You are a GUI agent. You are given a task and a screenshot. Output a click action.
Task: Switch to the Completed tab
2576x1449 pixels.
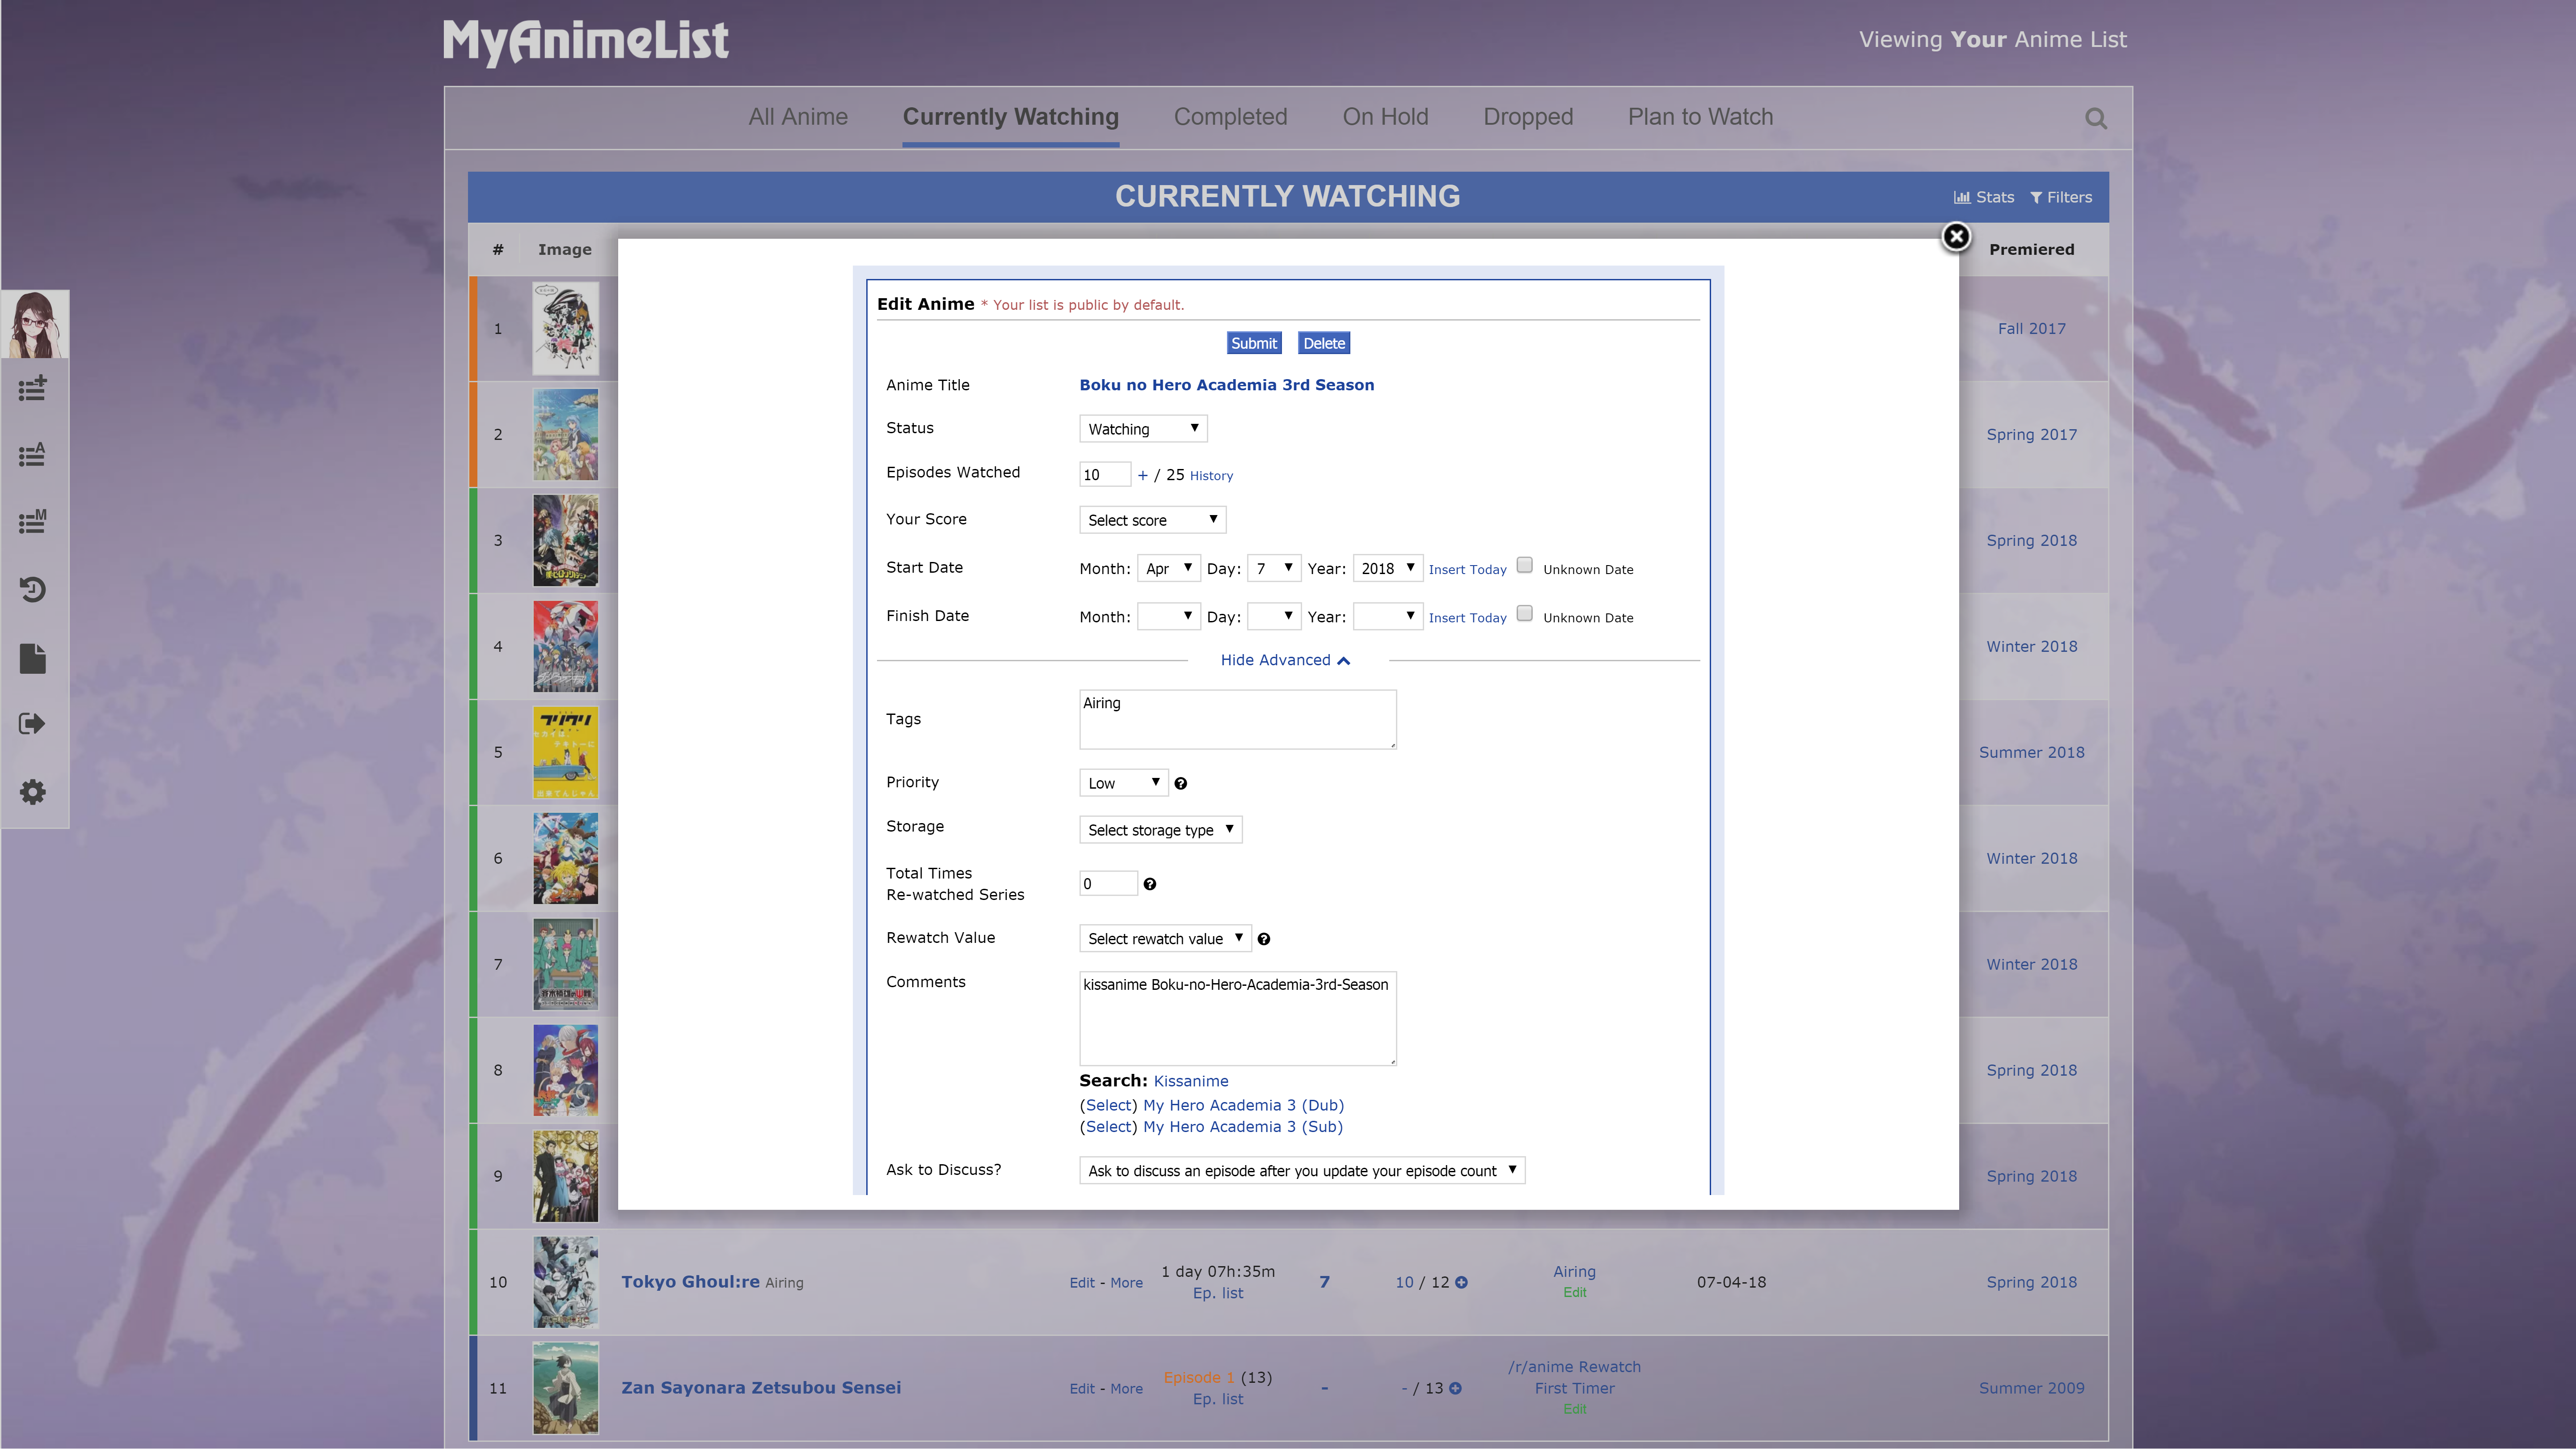pyautogui.click(x=1230, y=117)
